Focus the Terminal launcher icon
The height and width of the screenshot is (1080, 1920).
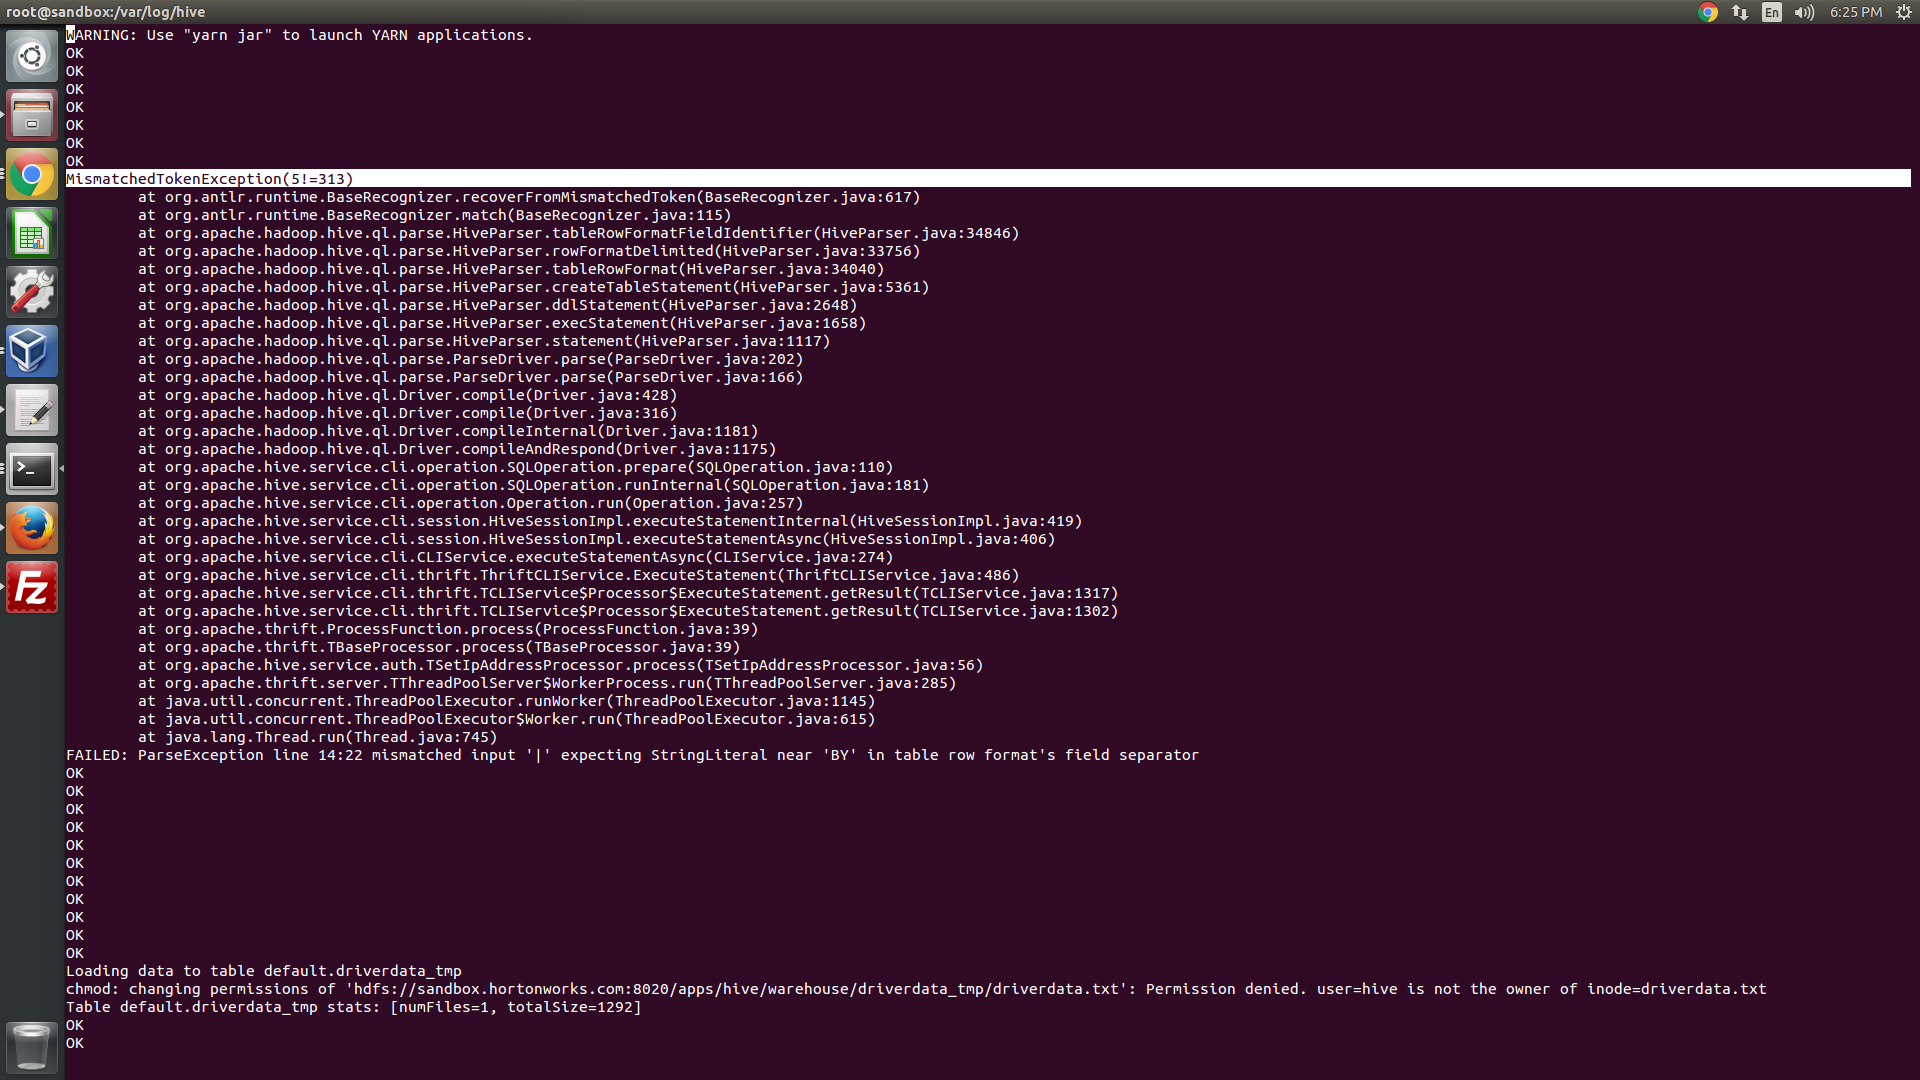point(32,469)
